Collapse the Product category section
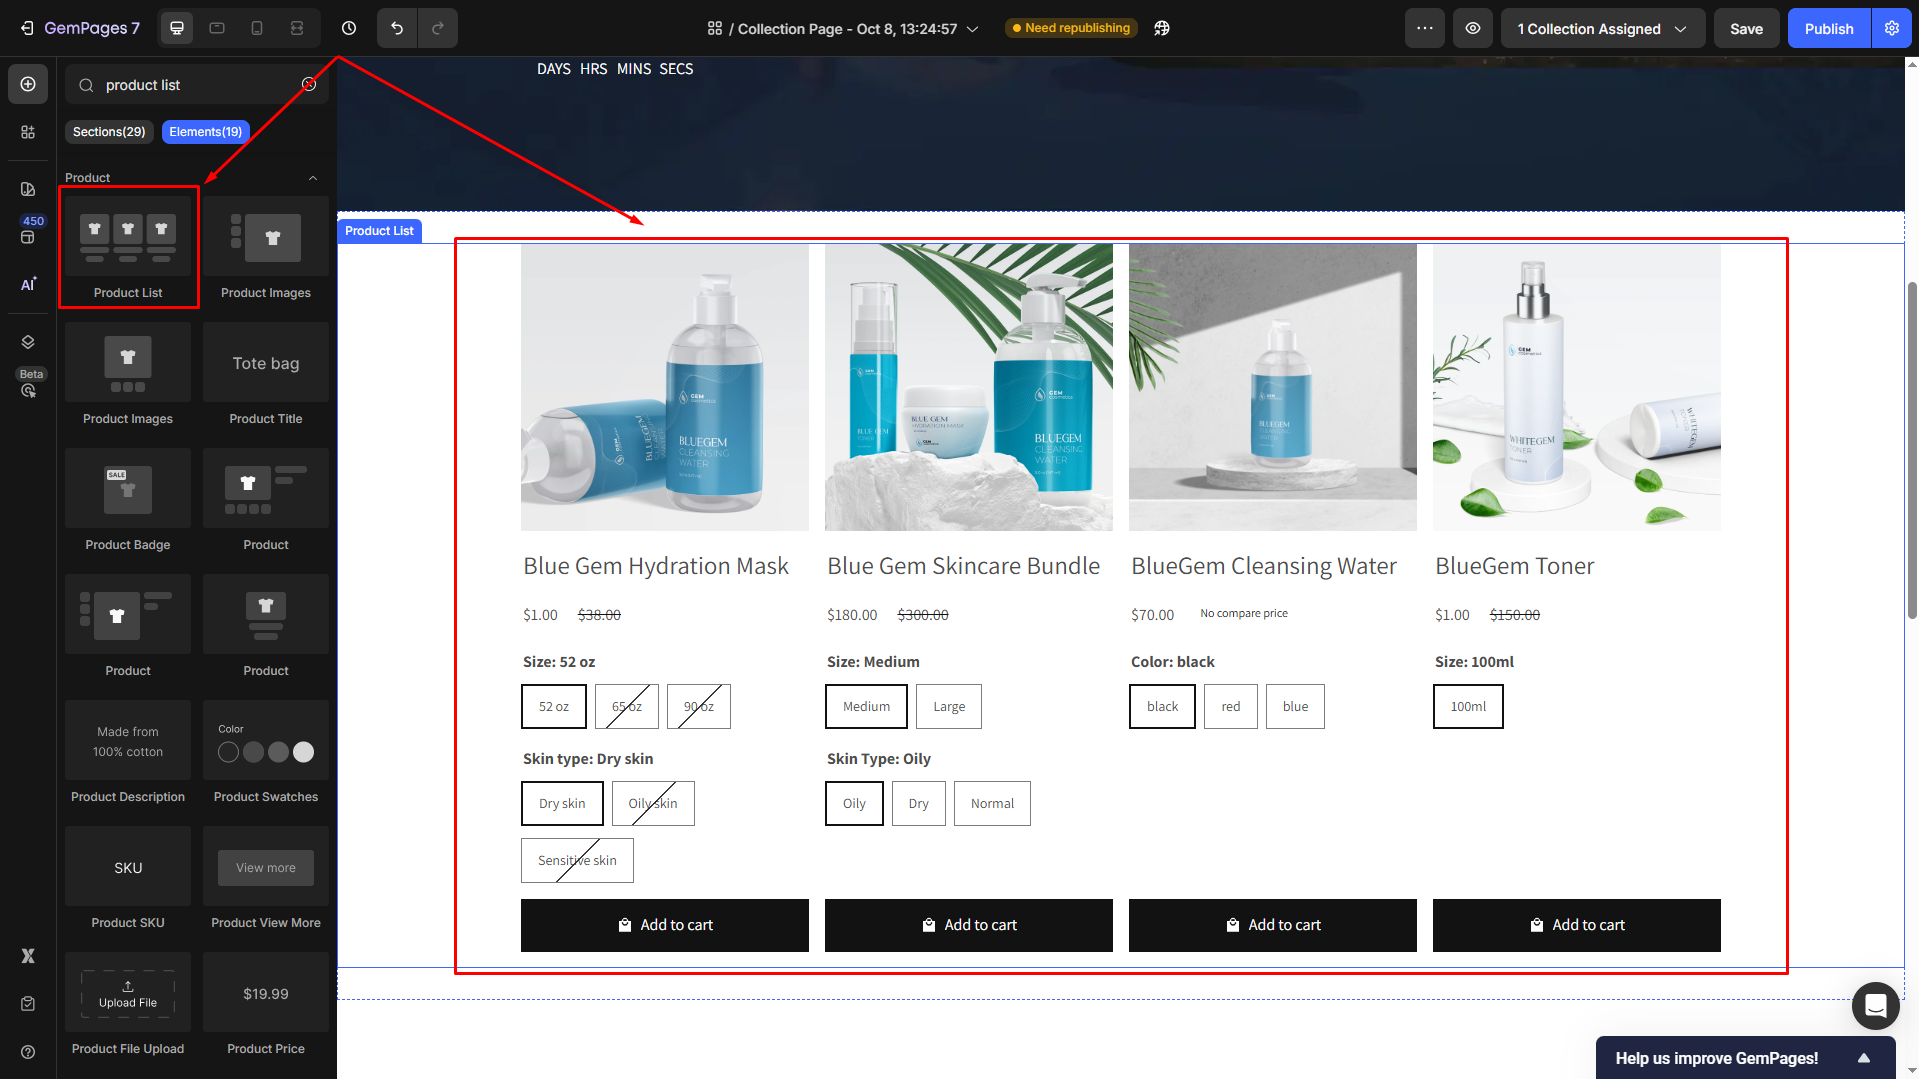 313,178
